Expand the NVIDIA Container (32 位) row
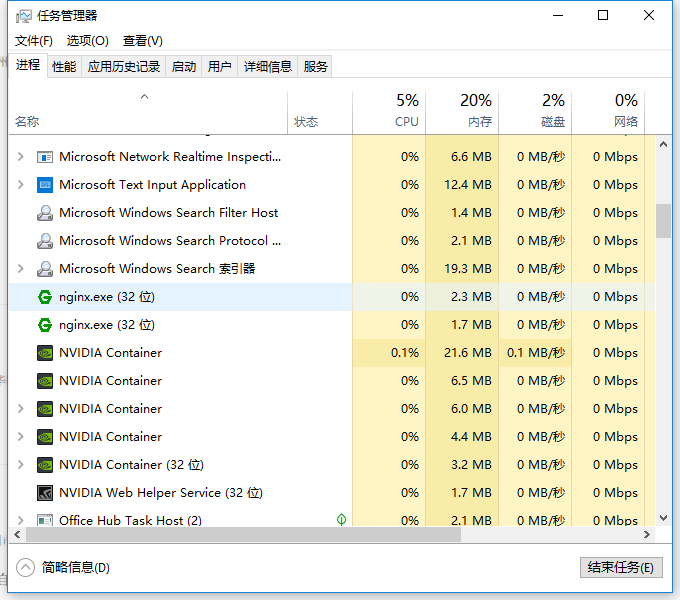680x600 pixels. click(20, 465)
